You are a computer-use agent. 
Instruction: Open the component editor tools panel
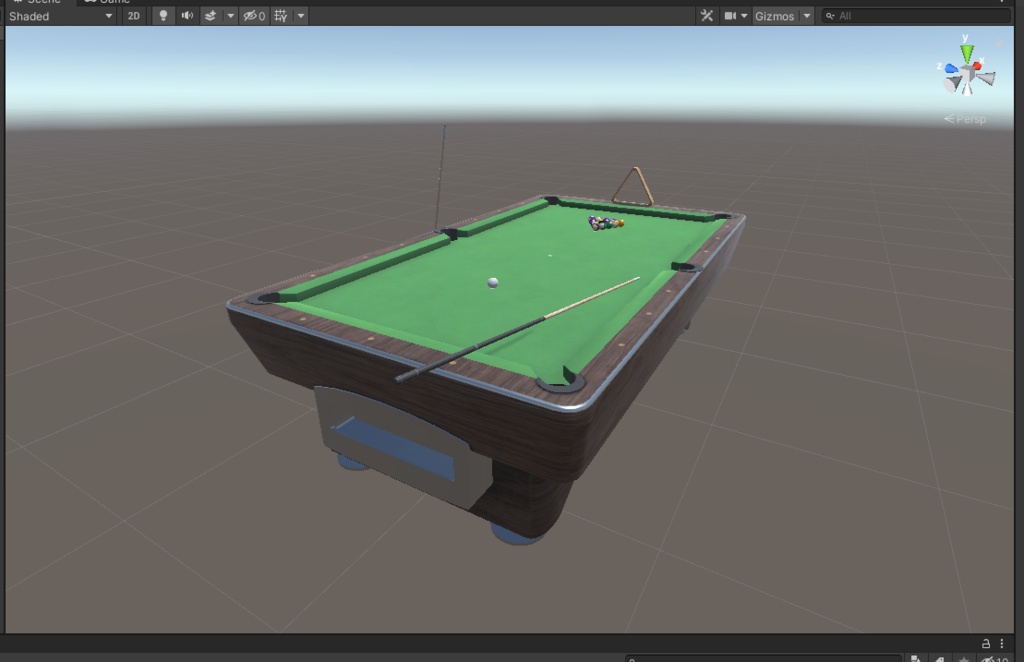coord(705,15)
